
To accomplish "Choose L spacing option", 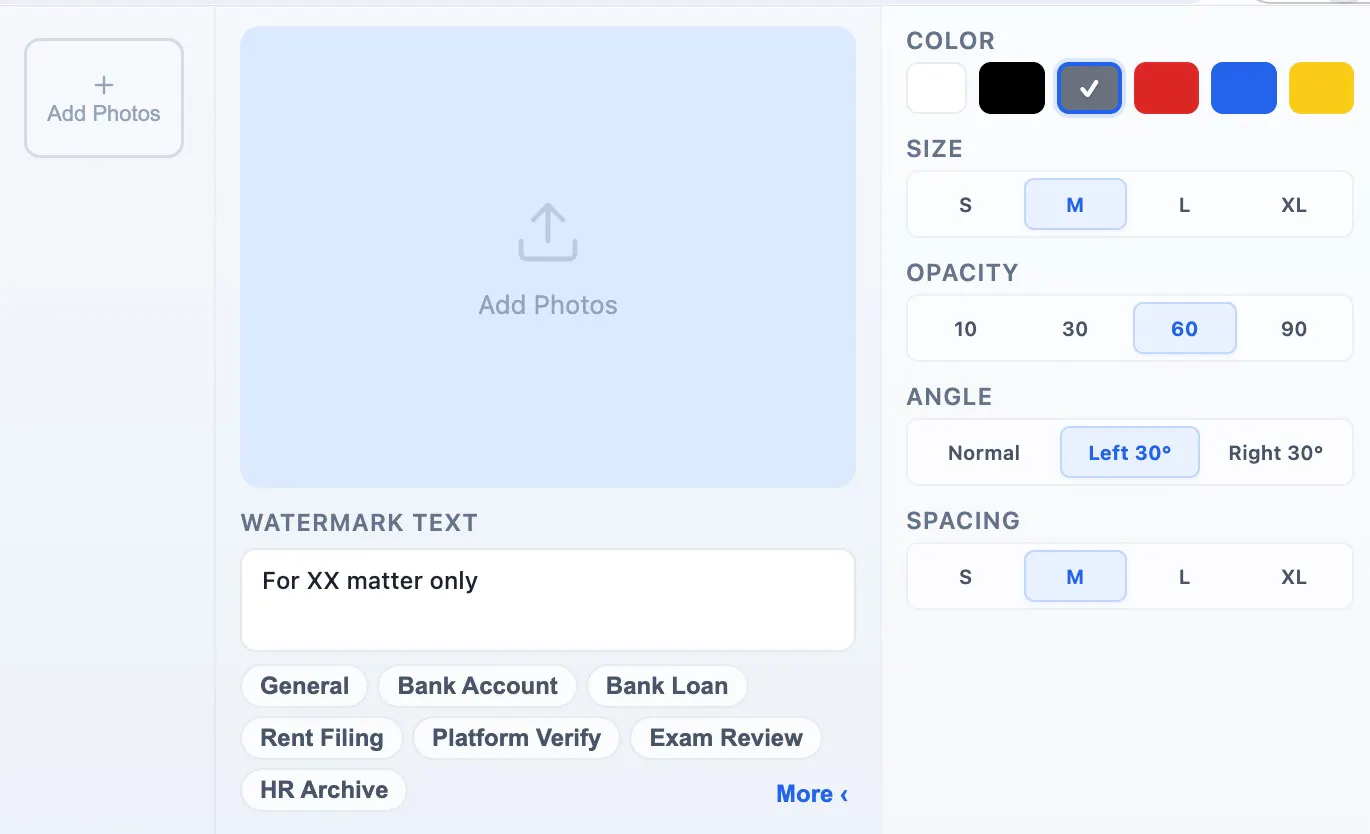I will coord(1184,577).
